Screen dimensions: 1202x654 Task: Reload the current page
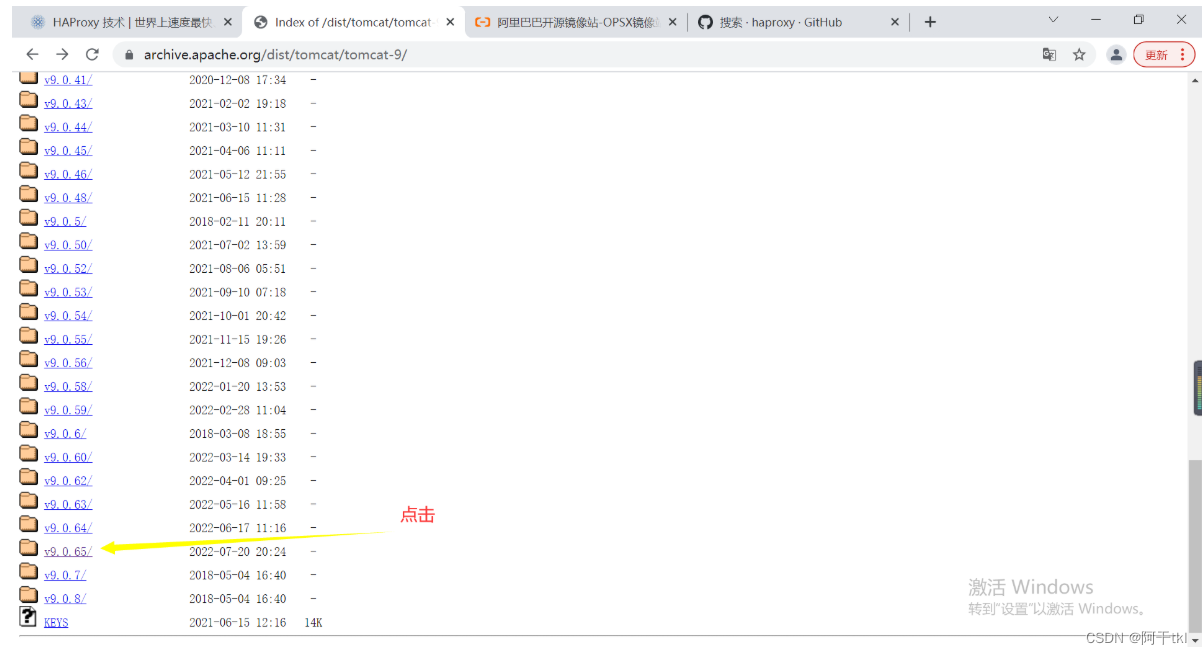[x=92, y=55]
